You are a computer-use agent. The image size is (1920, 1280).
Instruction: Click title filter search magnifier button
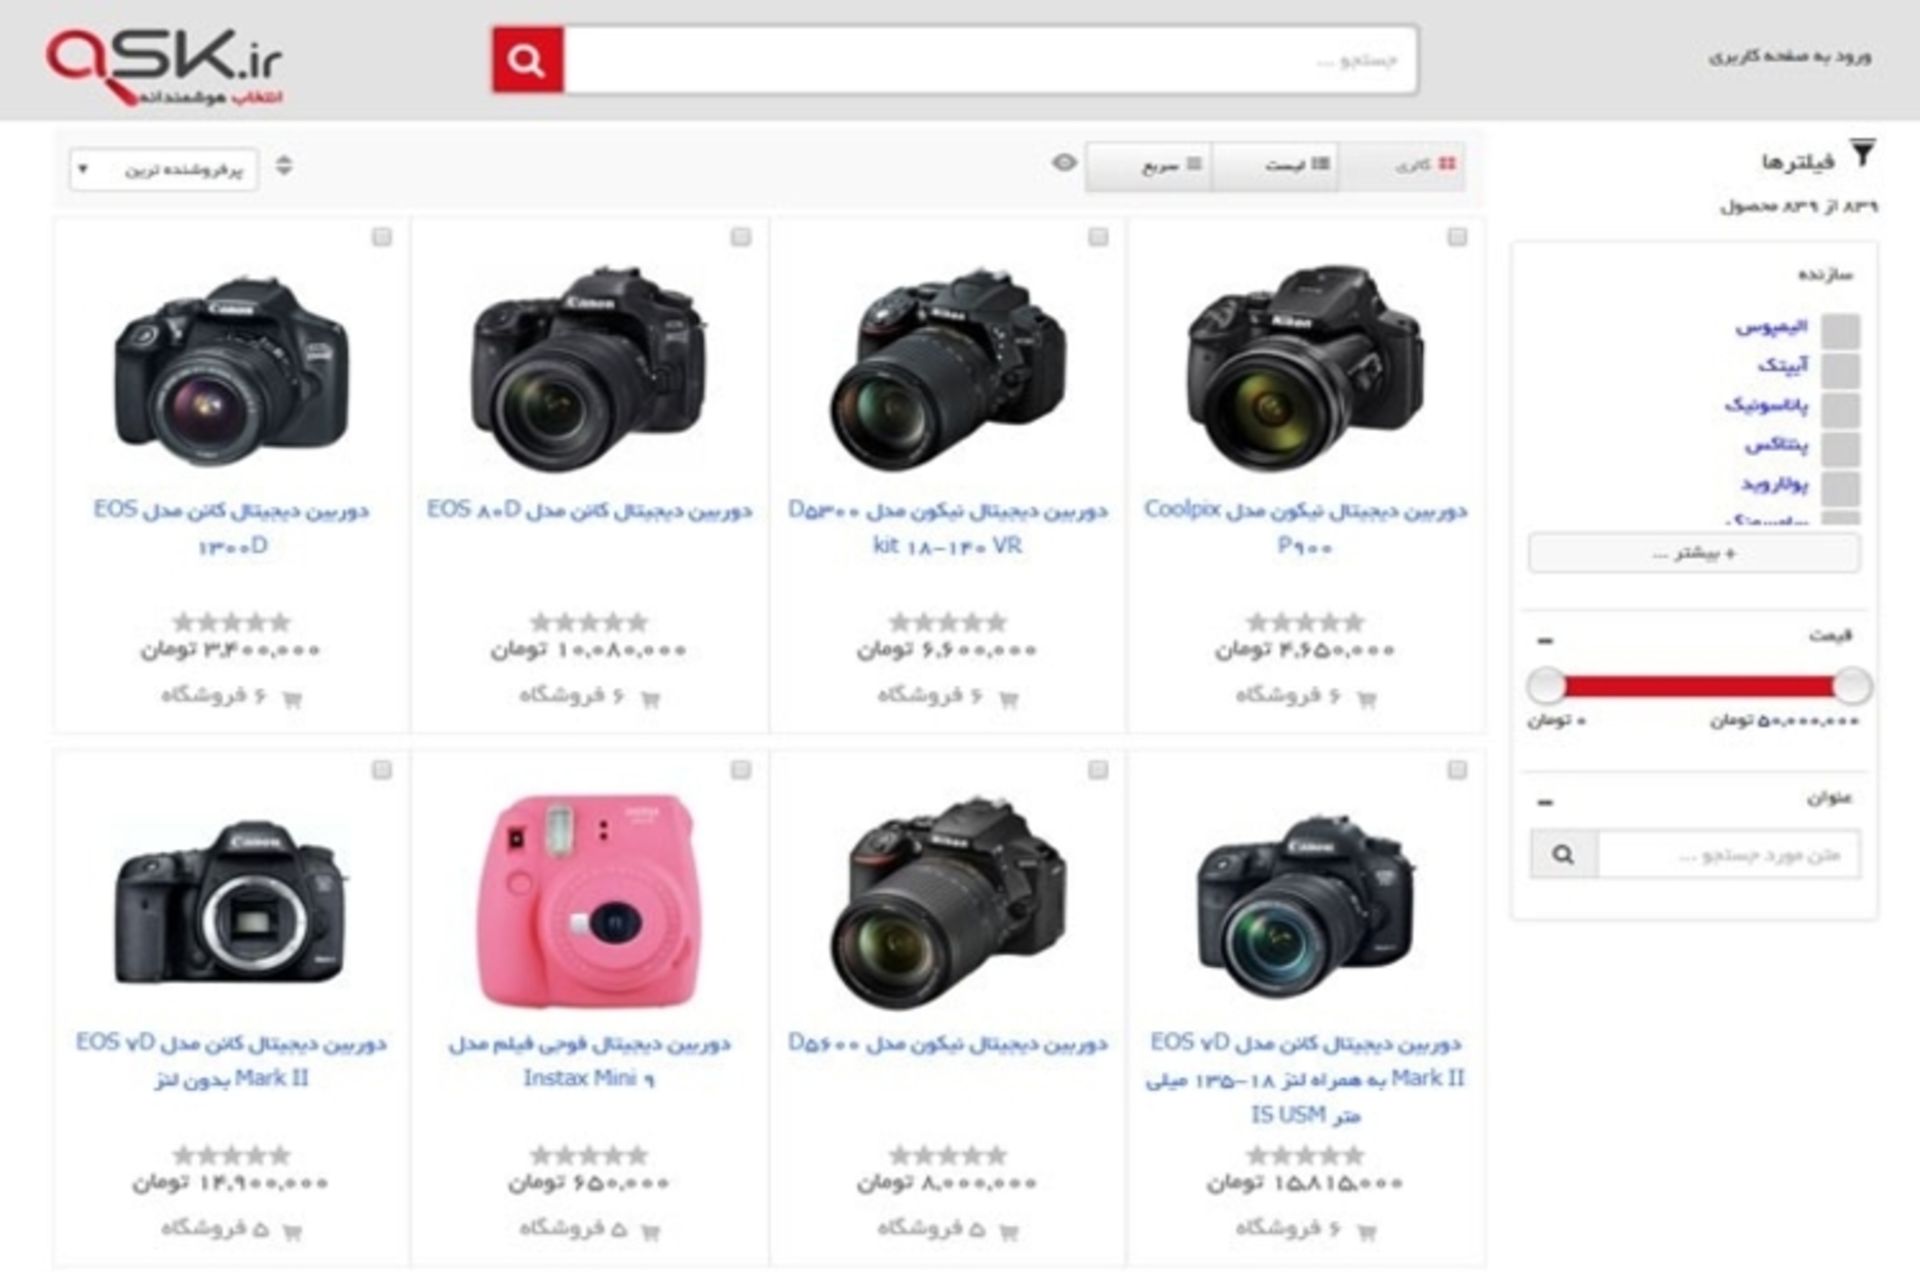point(1563,855)
